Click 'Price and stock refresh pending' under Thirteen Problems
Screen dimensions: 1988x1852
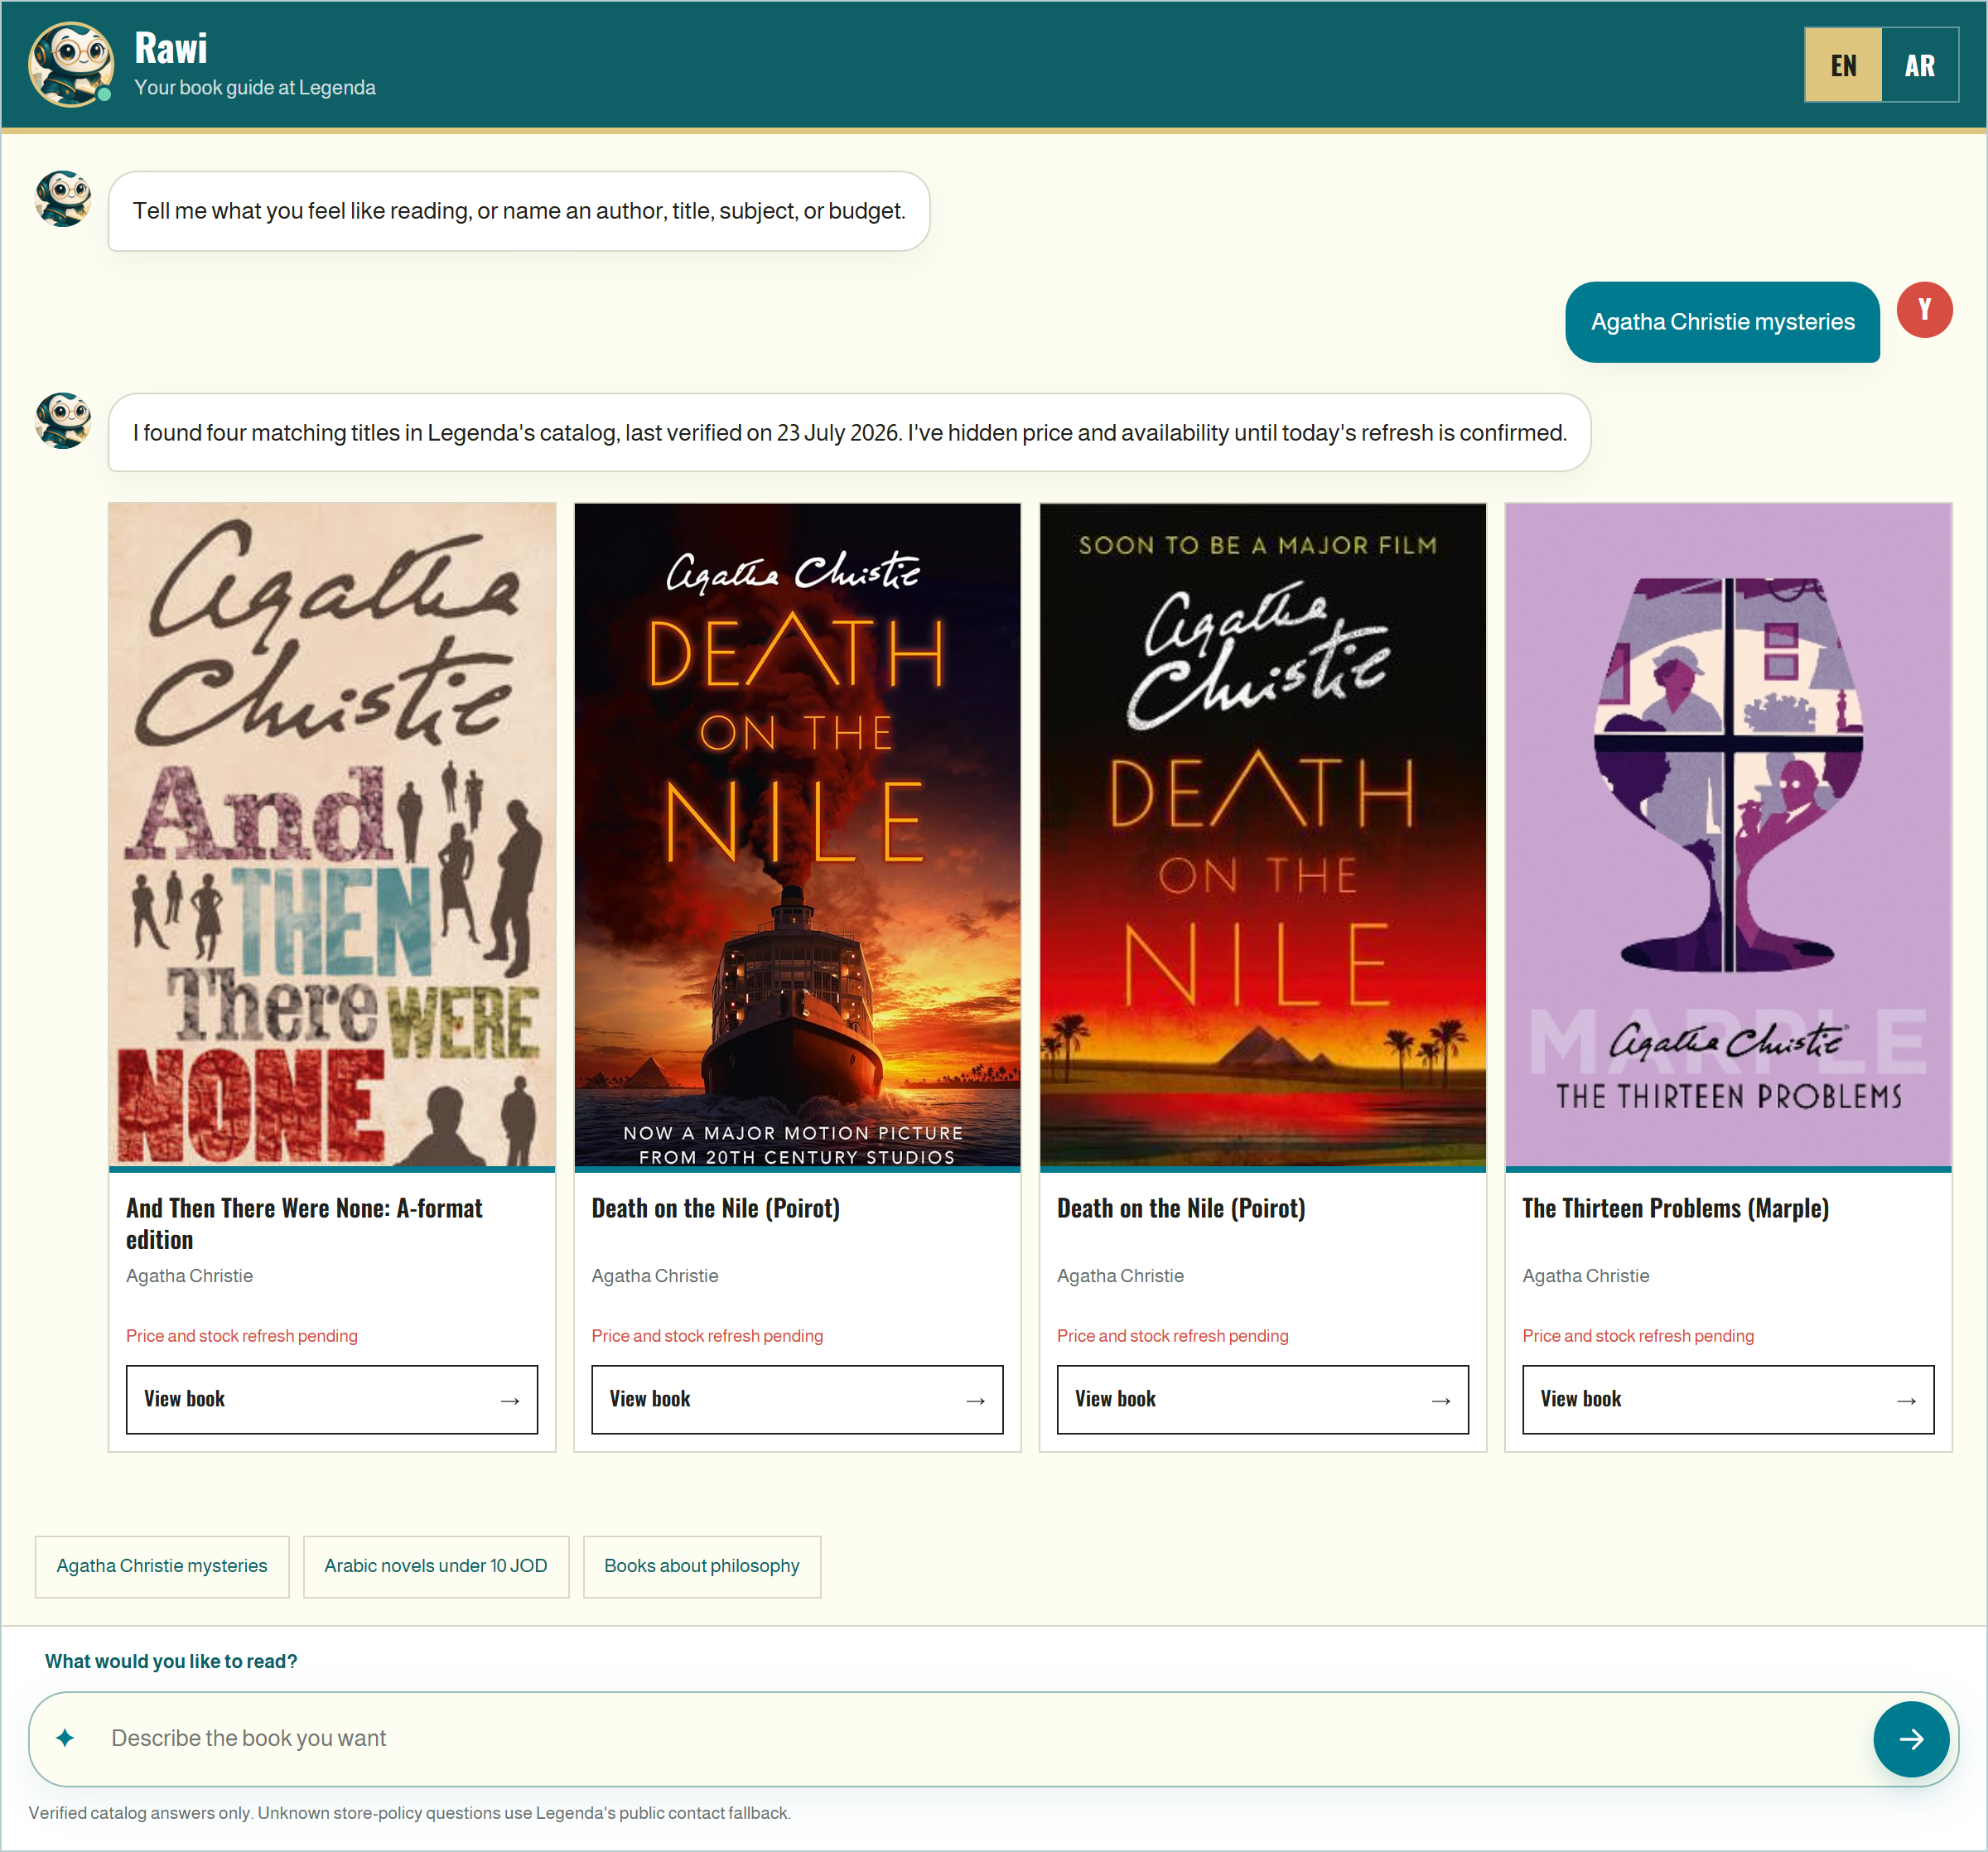coord(1638,1336)
